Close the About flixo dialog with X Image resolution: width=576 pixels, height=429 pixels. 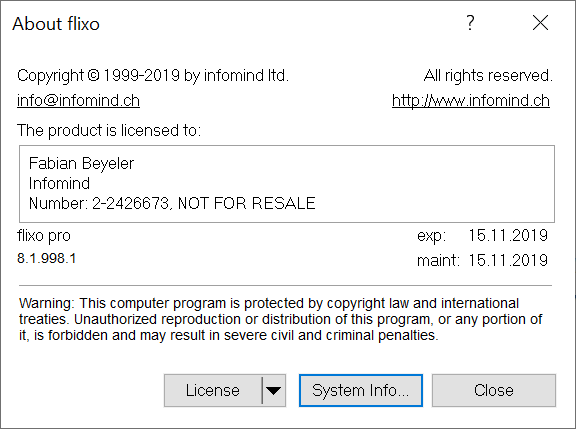[540, 23]
